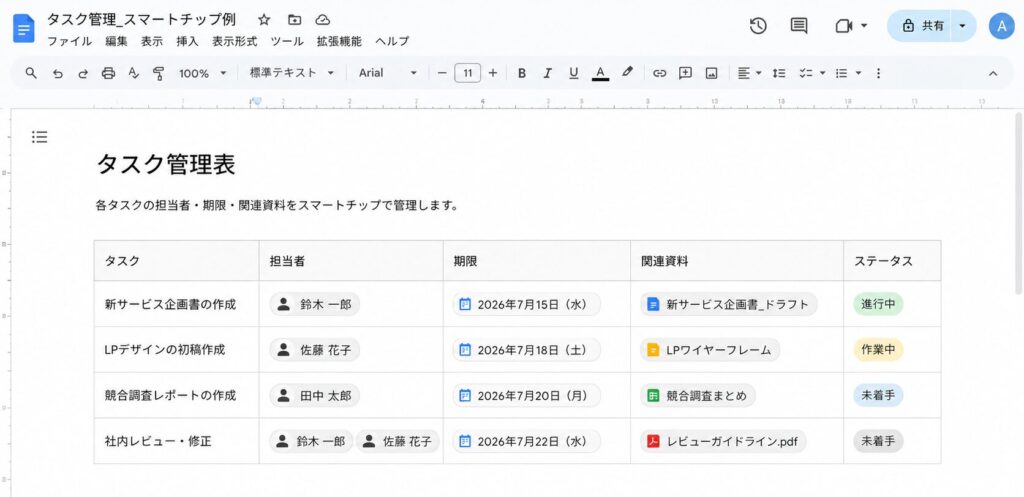Image resolution: width=1024 pixels, height=497 pixels.
Task: Open the ヘルプ menu
Action: coord(392,41)
